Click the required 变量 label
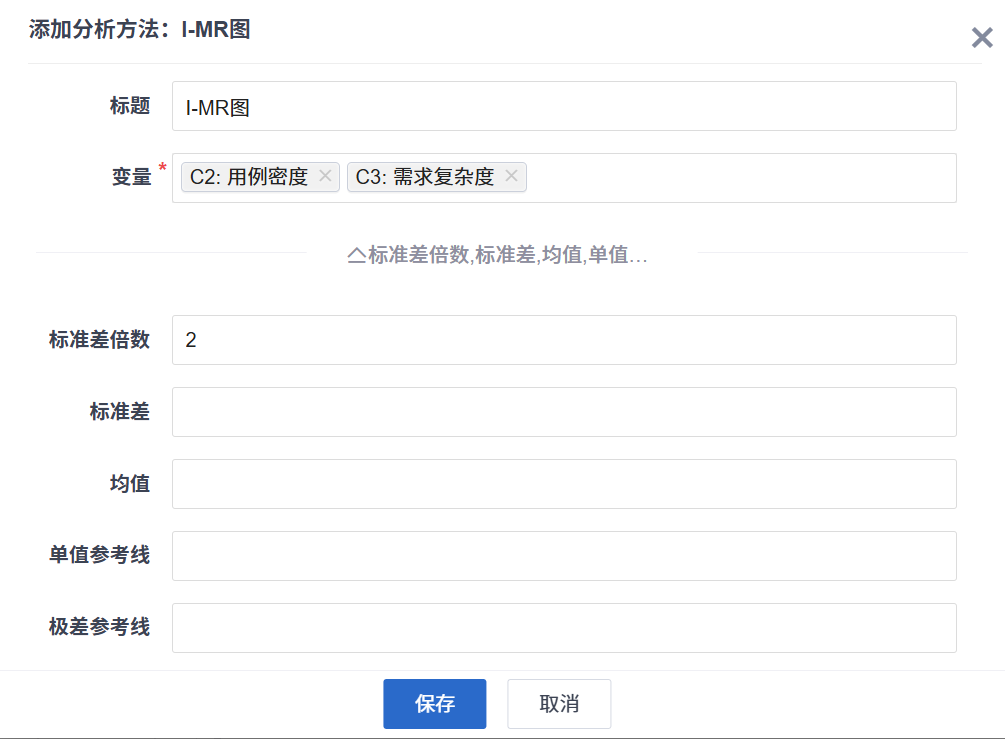This screenshot has height=739, width=1005. point(130,177)
